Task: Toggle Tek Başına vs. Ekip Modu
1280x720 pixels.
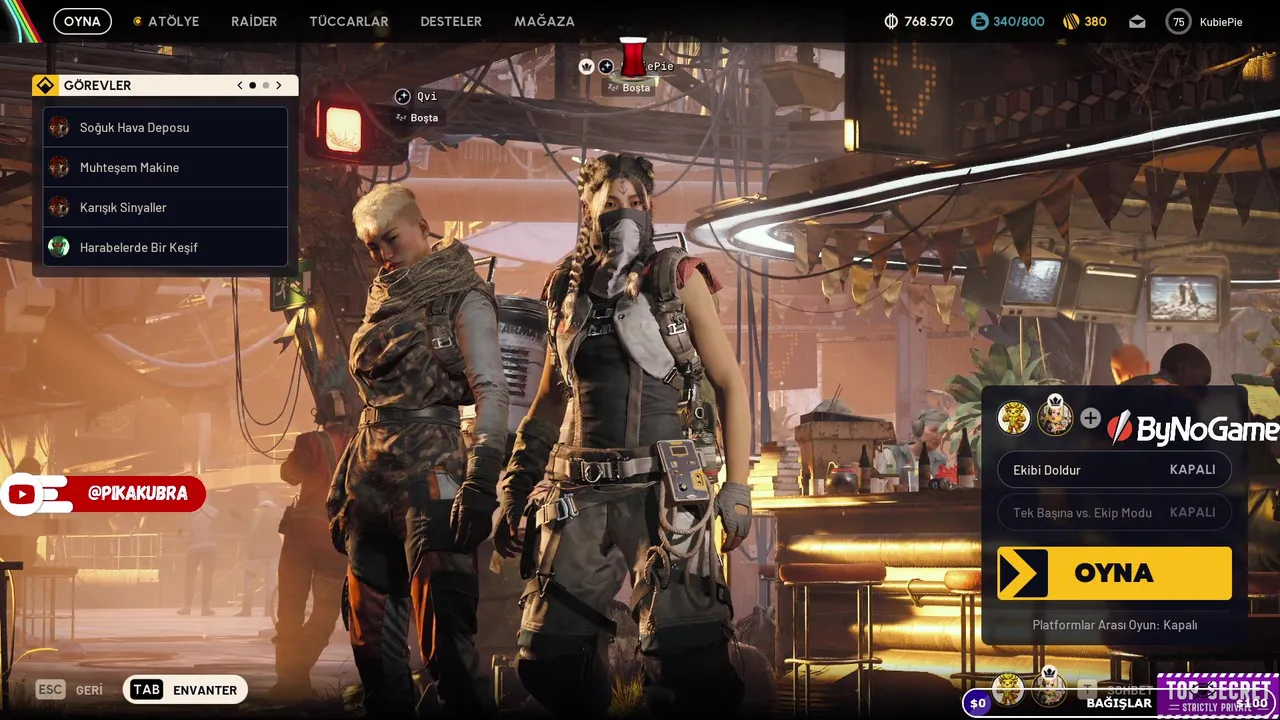Action: (1114, 512)
